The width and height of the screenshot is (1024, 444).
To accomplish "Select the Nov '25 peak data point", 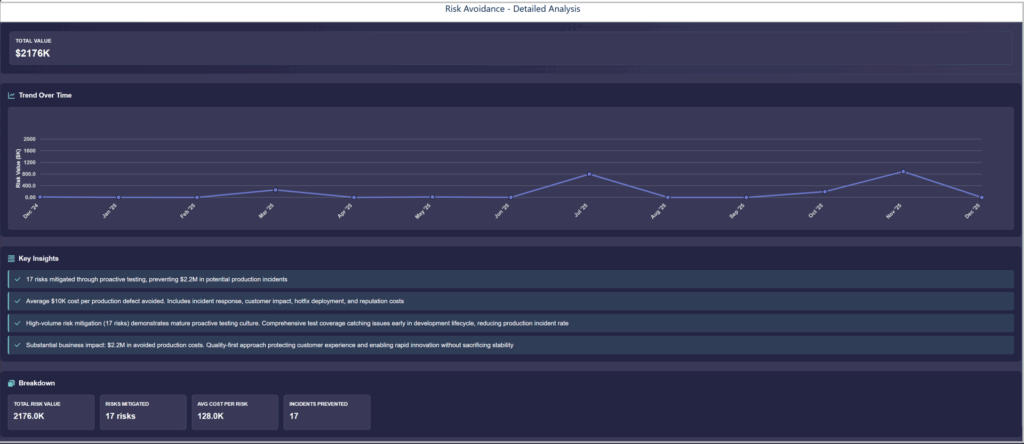I will [903, 172].
